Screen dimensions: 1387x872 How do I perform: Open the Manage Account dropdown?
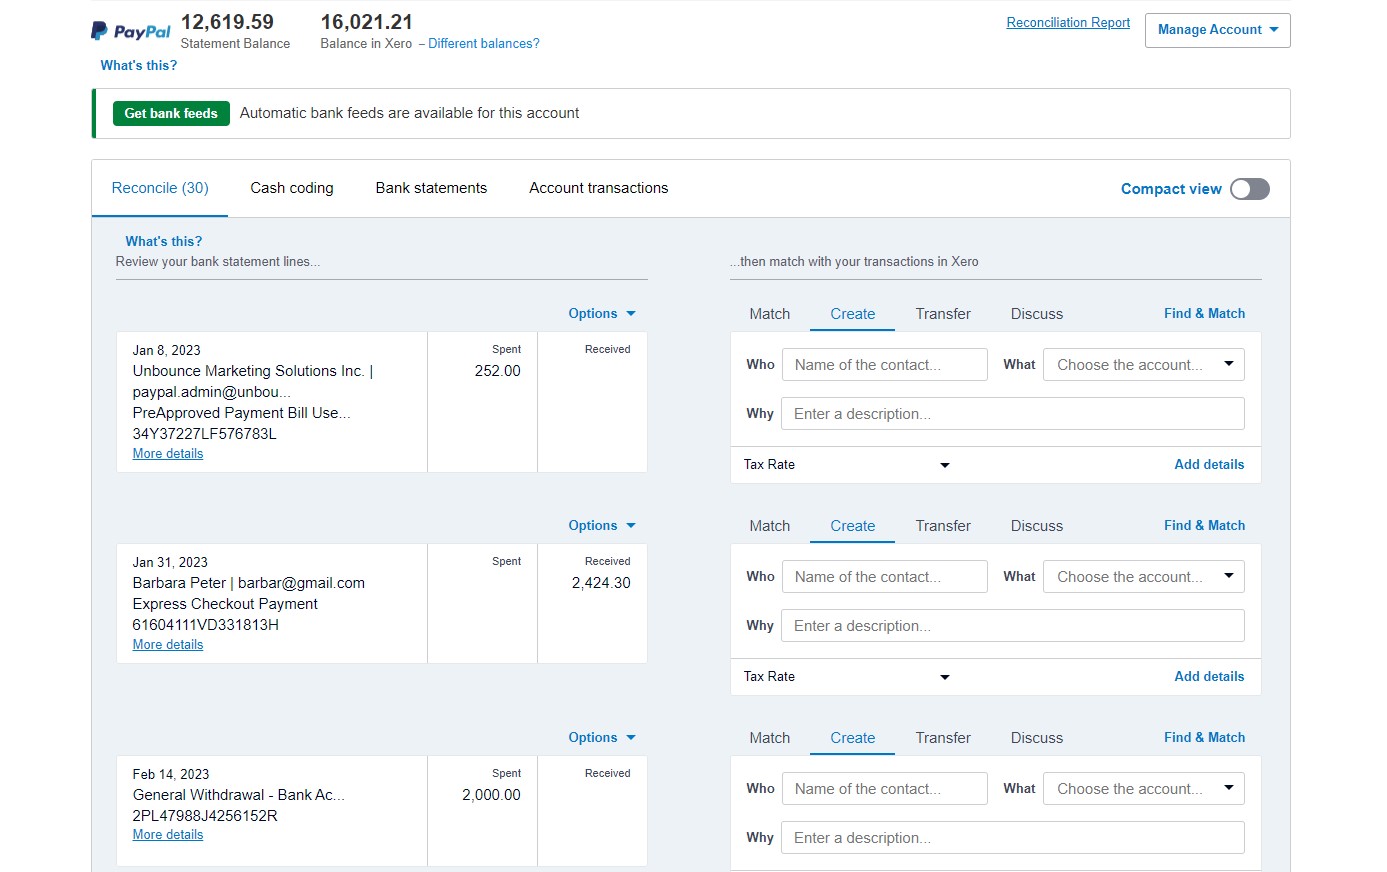[x=1217, y=30]
